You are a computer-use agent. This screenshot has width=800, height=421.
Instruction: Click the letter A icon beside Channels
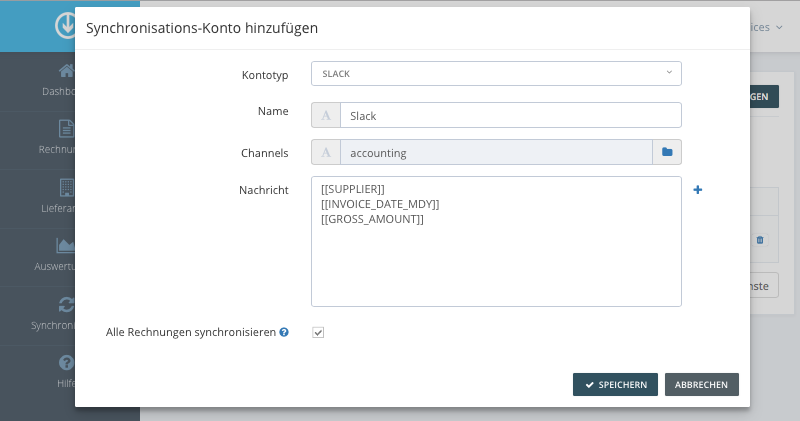326,152
